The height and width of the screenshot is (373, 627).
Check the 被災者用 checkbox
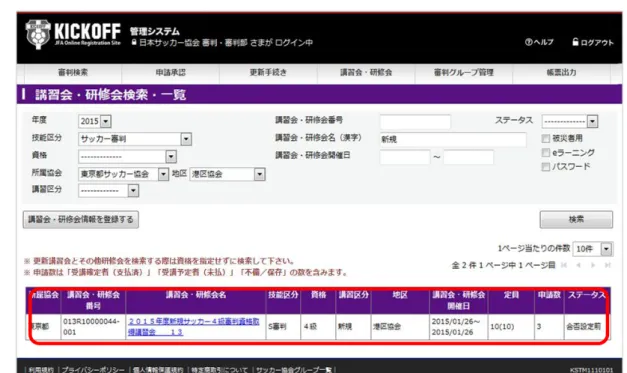545,139
